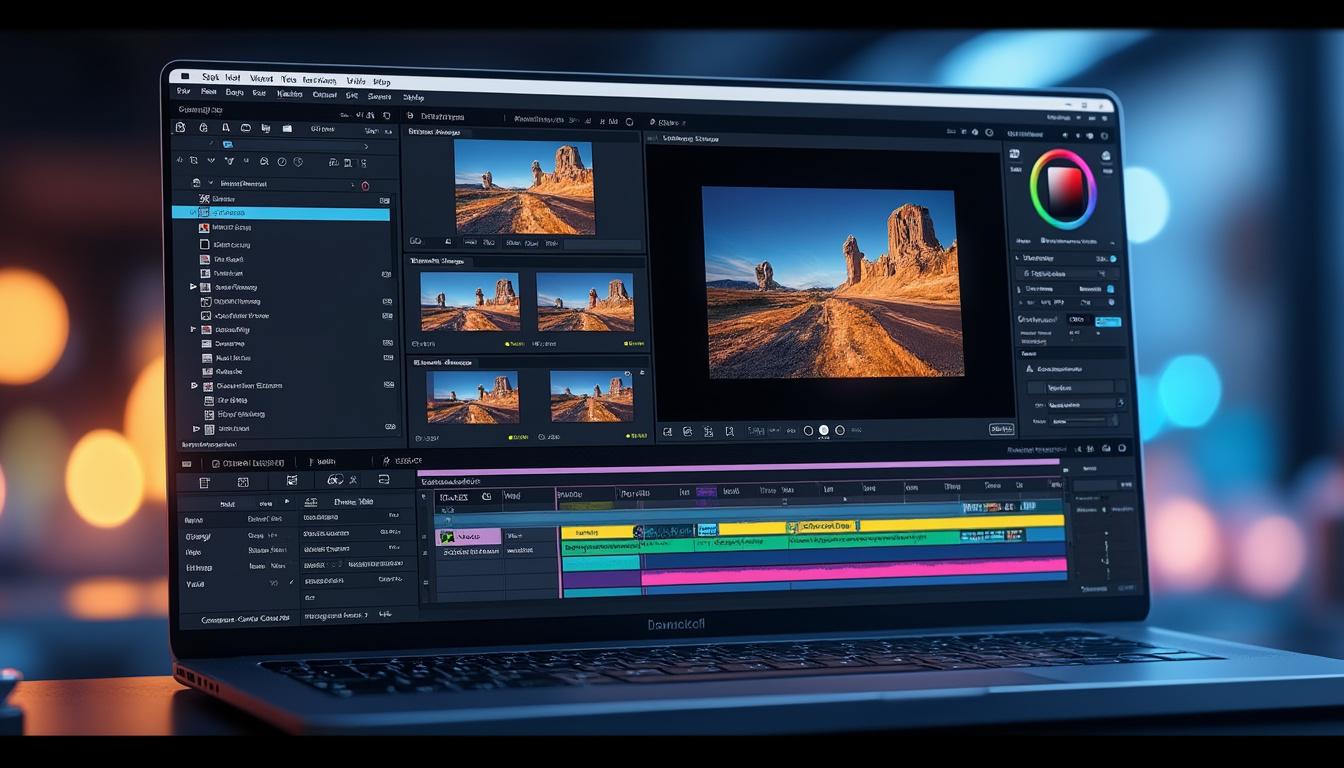Expand second disclosure triangle from top in tree
This screenshot has width=1344, height=768.
pos(194,329)
